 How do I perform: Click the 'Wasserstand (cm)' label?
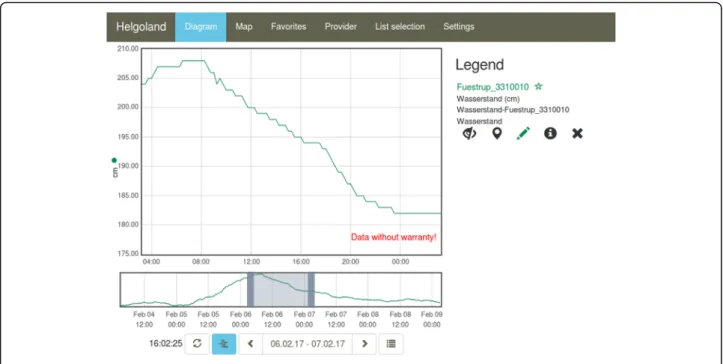pos(488,99)
